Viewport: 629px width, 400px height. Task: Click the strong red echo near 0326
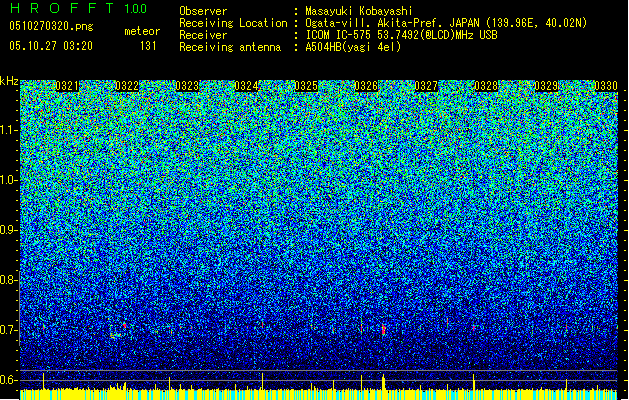click(x=383, y=330)
